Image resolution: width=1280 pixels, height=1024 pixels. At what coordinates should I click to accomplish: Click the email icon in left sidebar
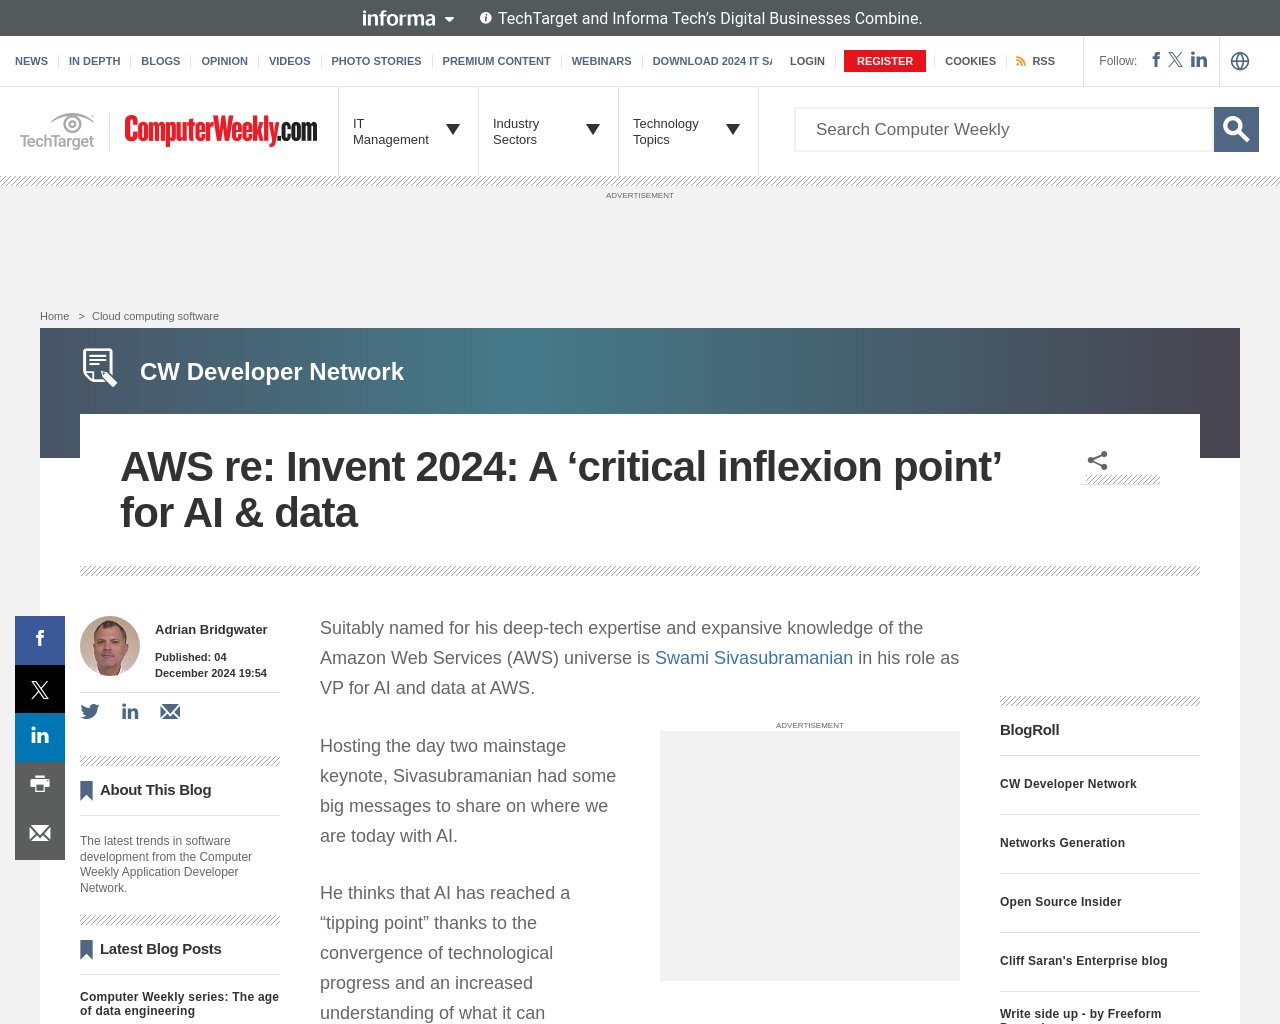(40, 834)
